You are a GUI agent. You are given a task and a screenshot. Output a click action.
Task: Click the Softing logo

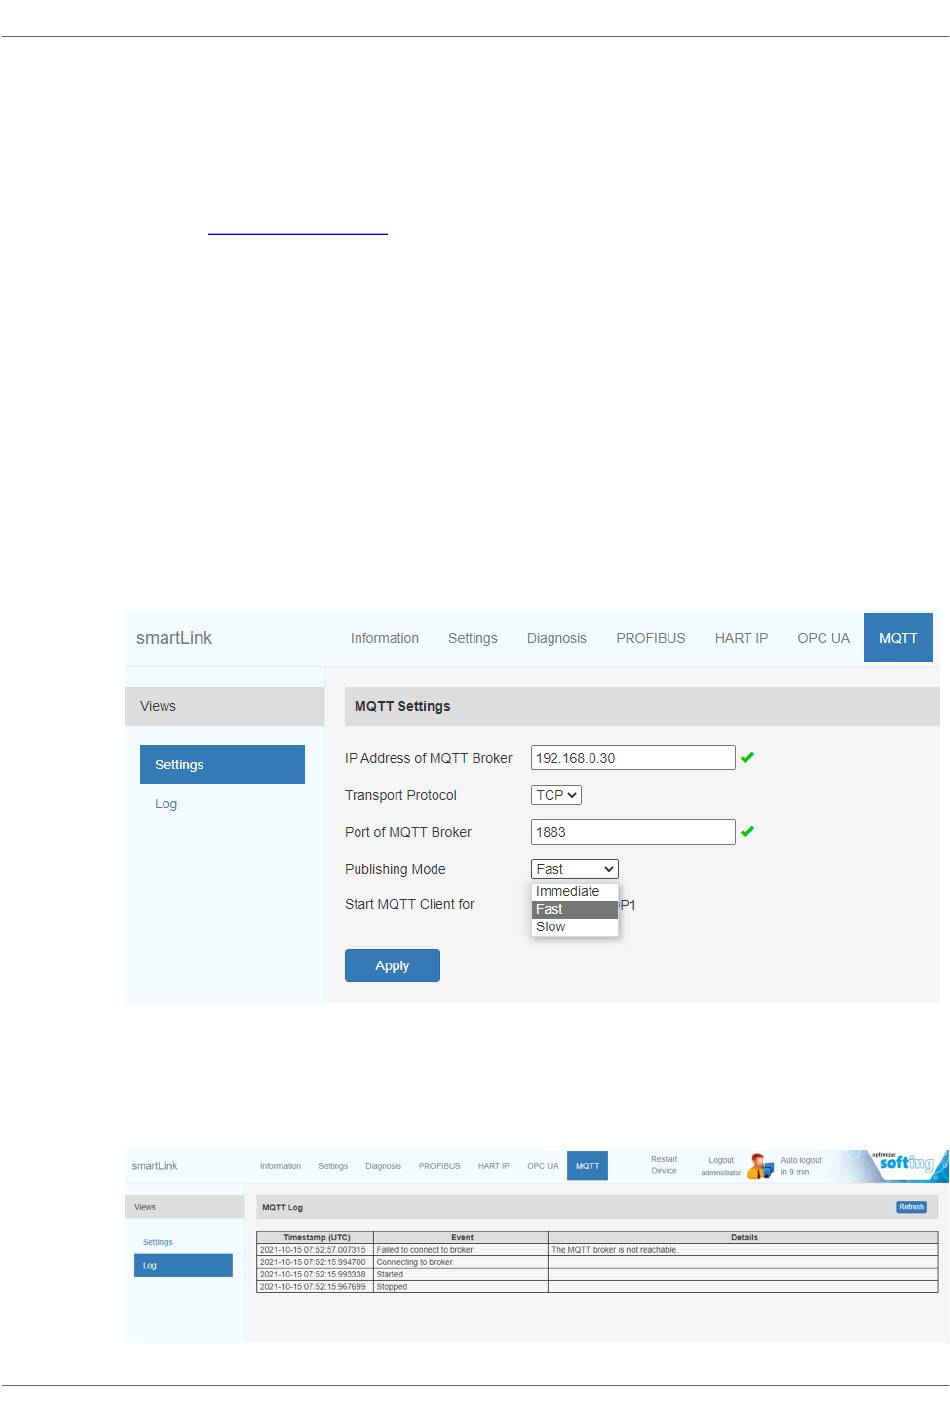[x=904, y=1163]
